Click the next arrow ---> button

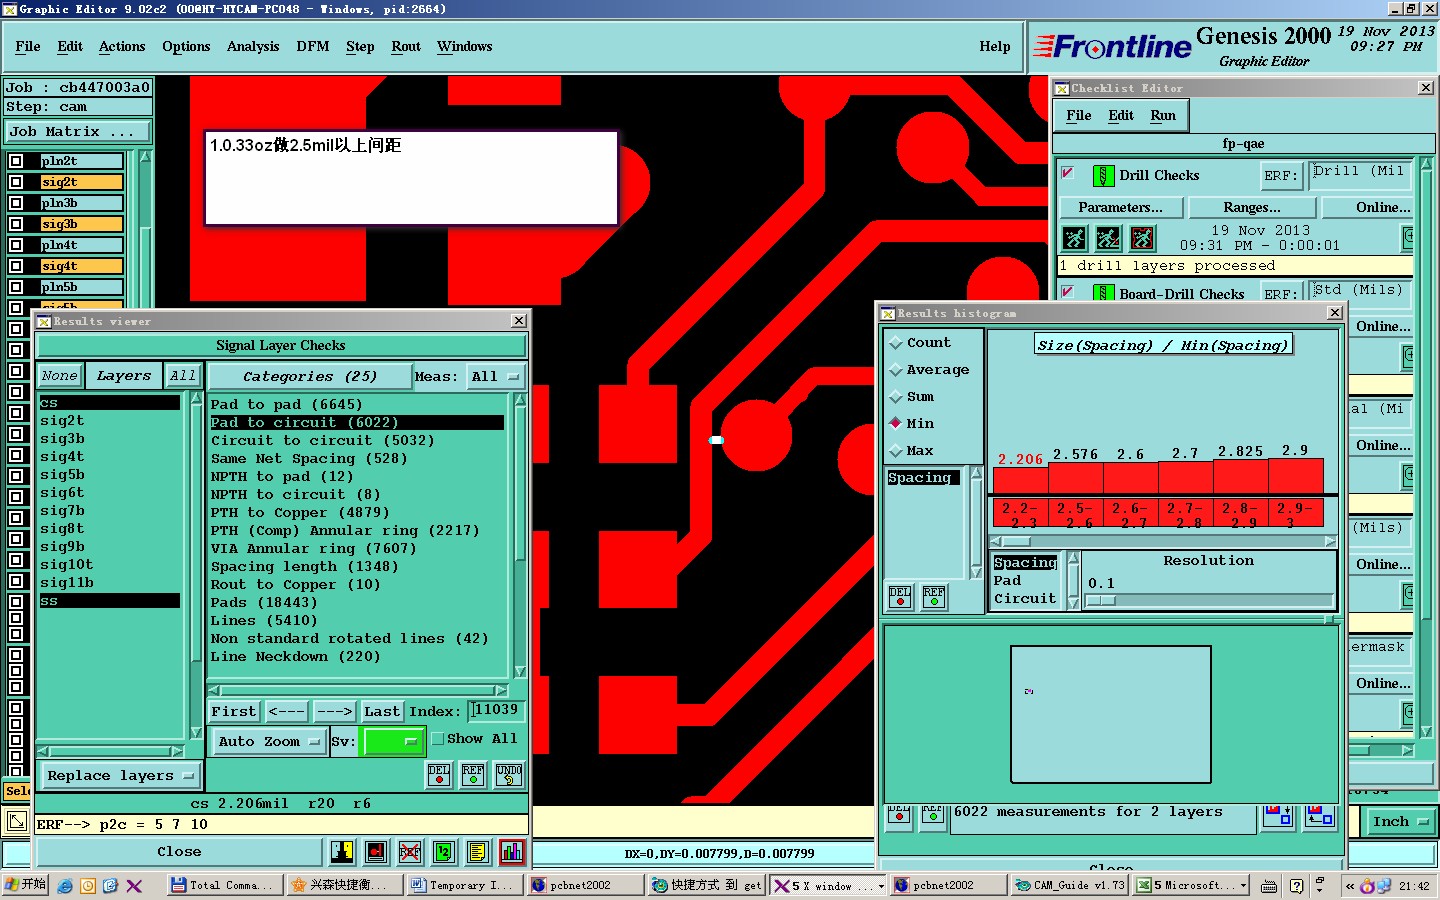[334, 711]
